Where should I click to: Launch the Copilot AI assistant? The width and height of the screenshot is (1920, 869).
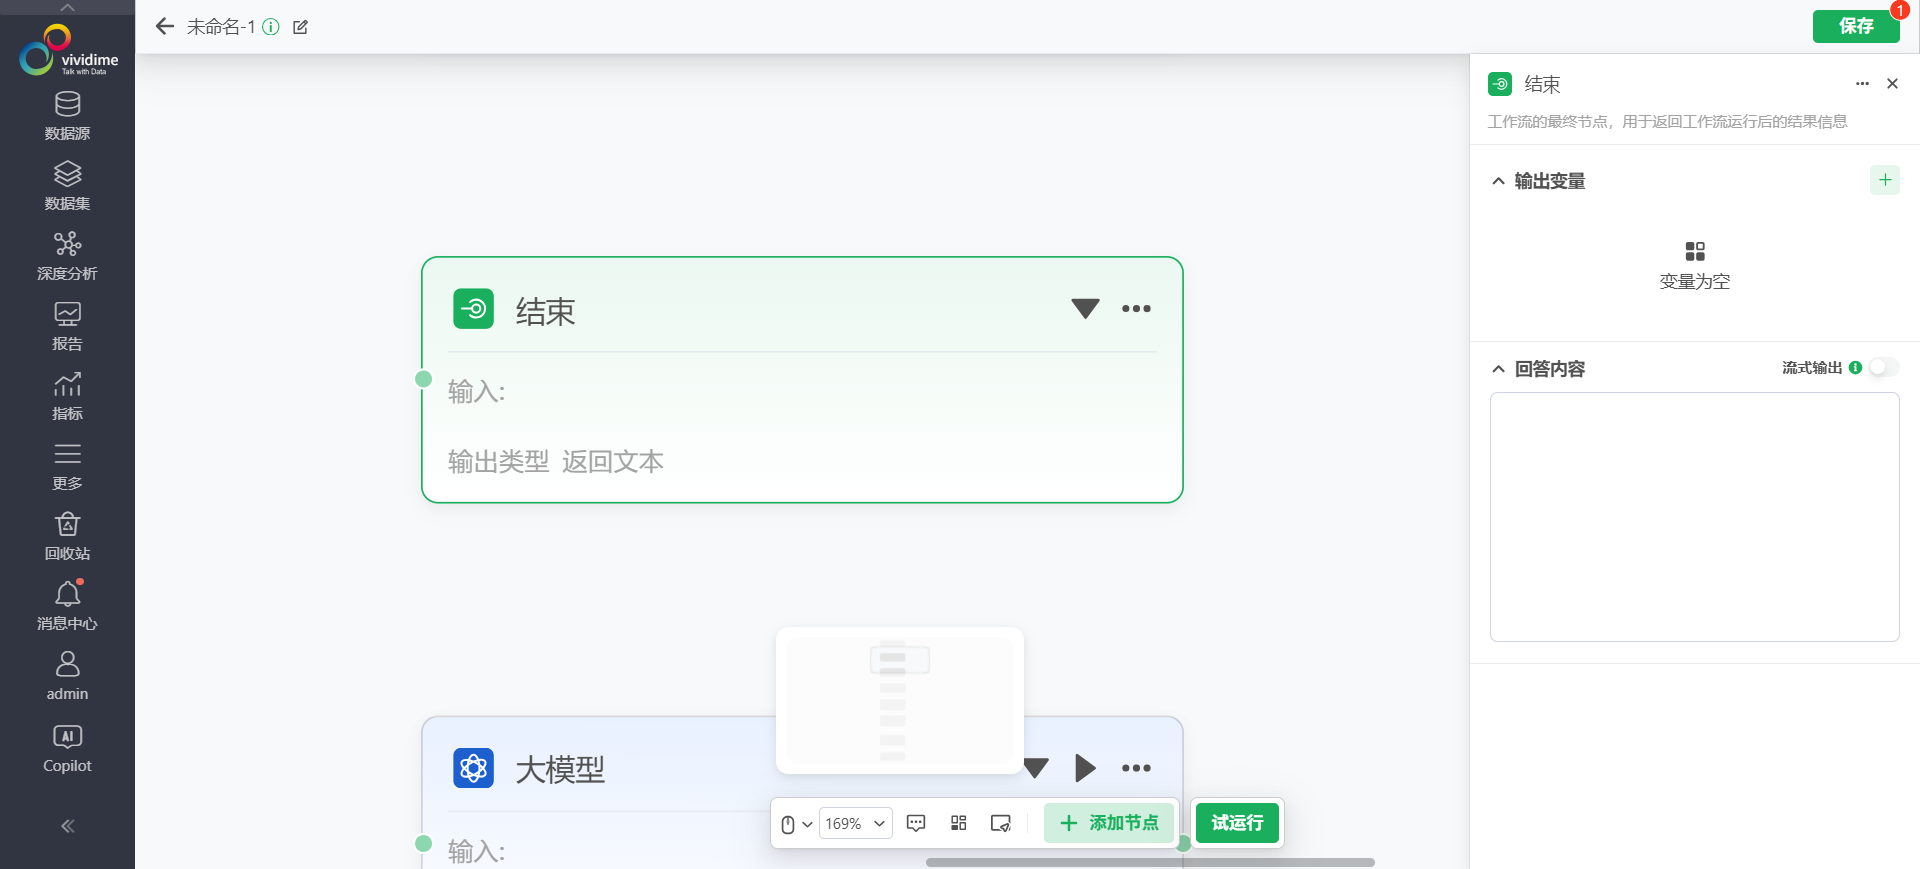coord(67,749)
